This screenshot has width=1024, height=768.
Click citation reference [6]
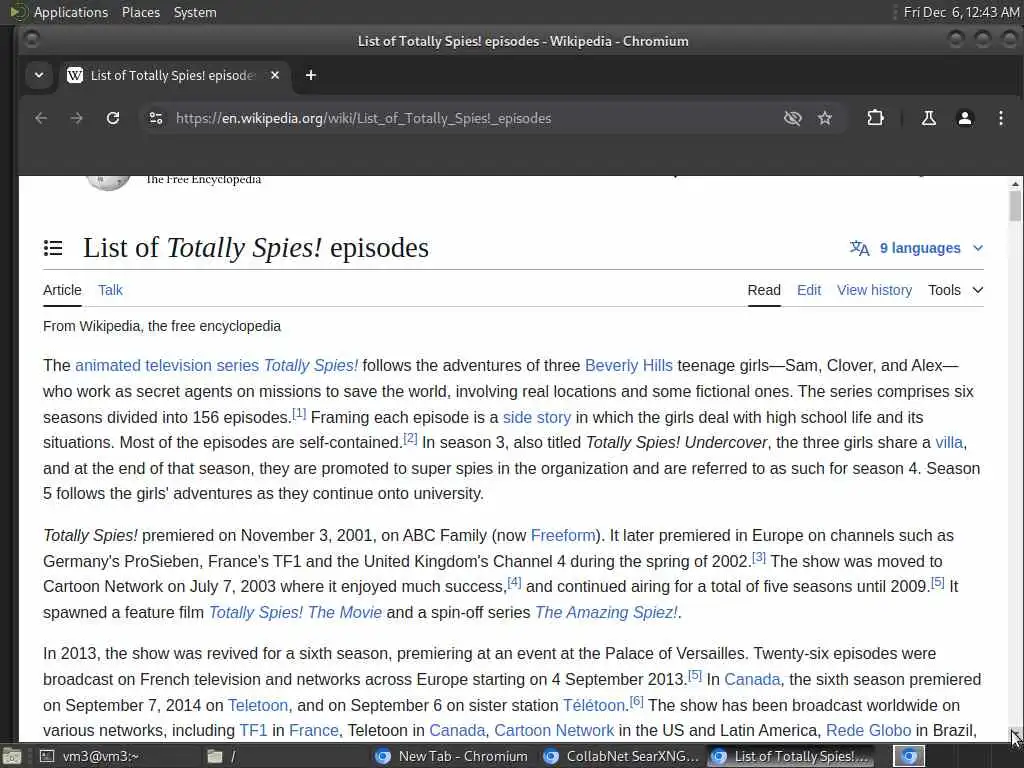point(636,701)
